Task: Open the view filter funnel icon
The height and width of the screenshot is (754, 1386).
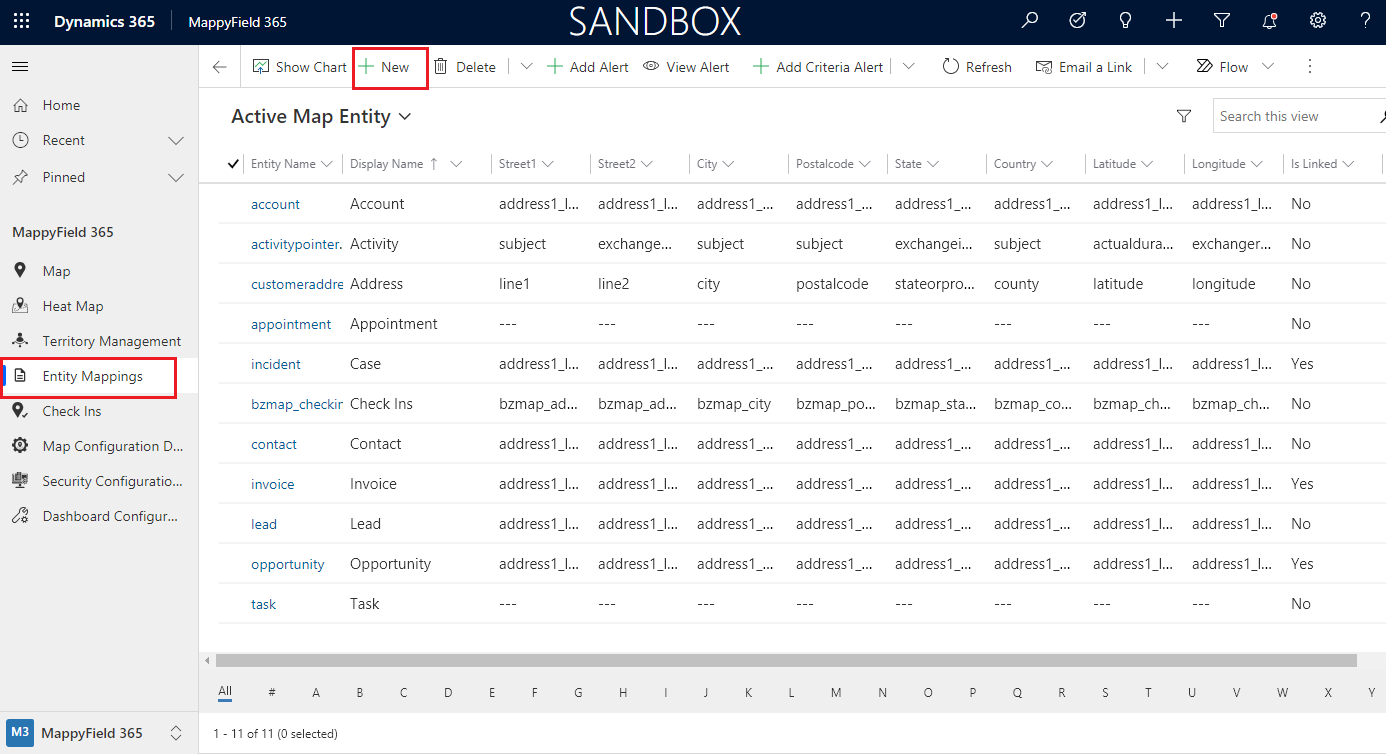Action: coord(1184,116)
